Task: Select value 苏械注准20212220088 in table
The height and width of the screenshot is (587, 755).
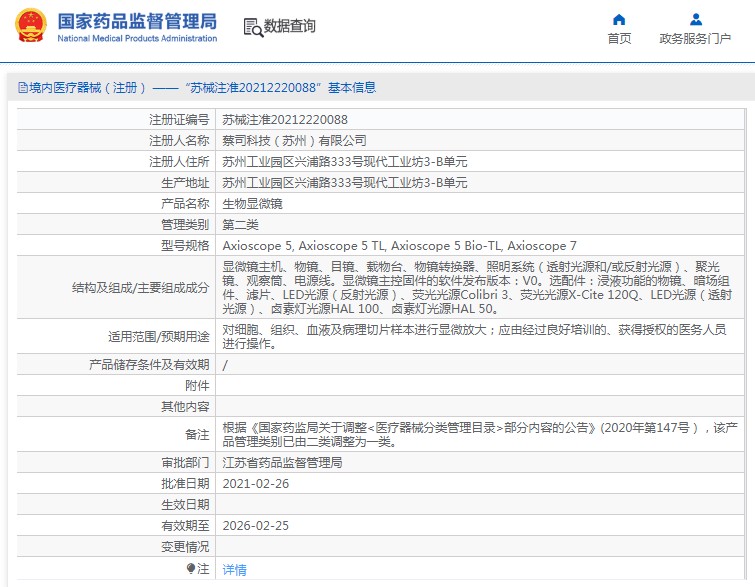Action: coord(285,119)
